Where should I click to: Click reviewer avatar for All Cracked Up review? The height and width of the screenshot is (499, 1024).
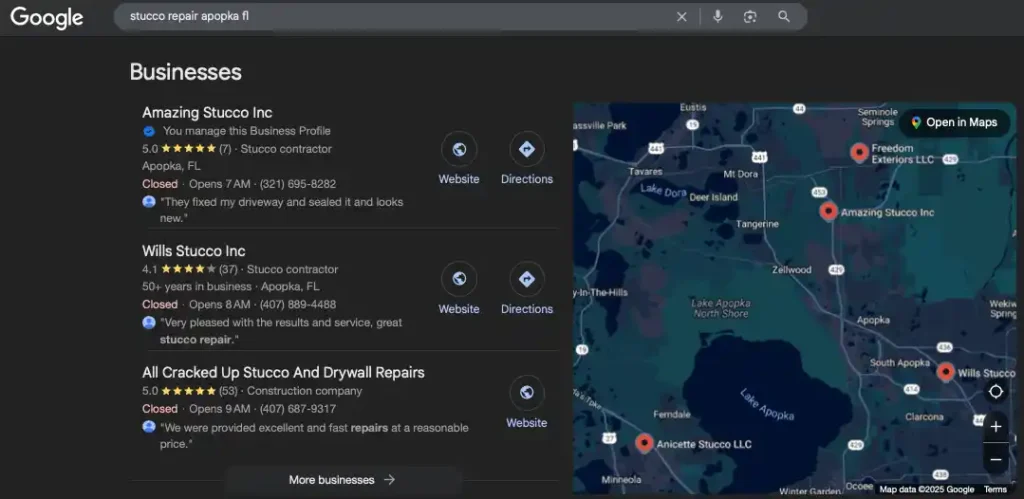click(x=149, y=427)
